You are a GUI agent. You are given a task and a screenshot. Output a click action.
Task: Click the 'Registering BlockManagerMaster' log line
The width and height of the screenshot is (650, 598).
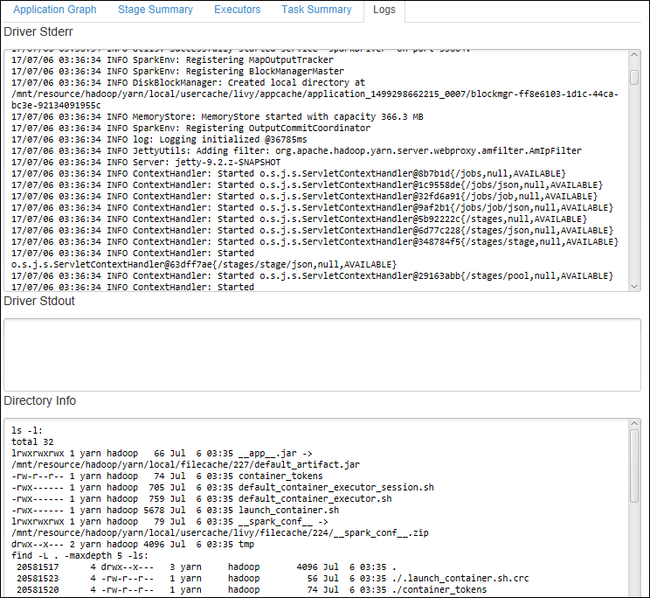(177, 71)
